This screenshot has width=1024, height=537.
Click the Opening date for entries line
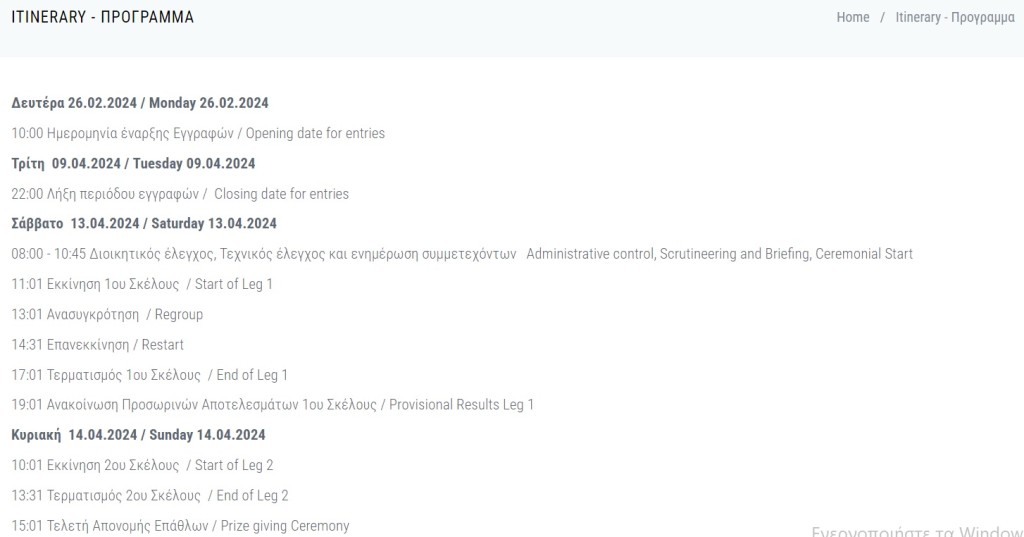tap(198, 133)
